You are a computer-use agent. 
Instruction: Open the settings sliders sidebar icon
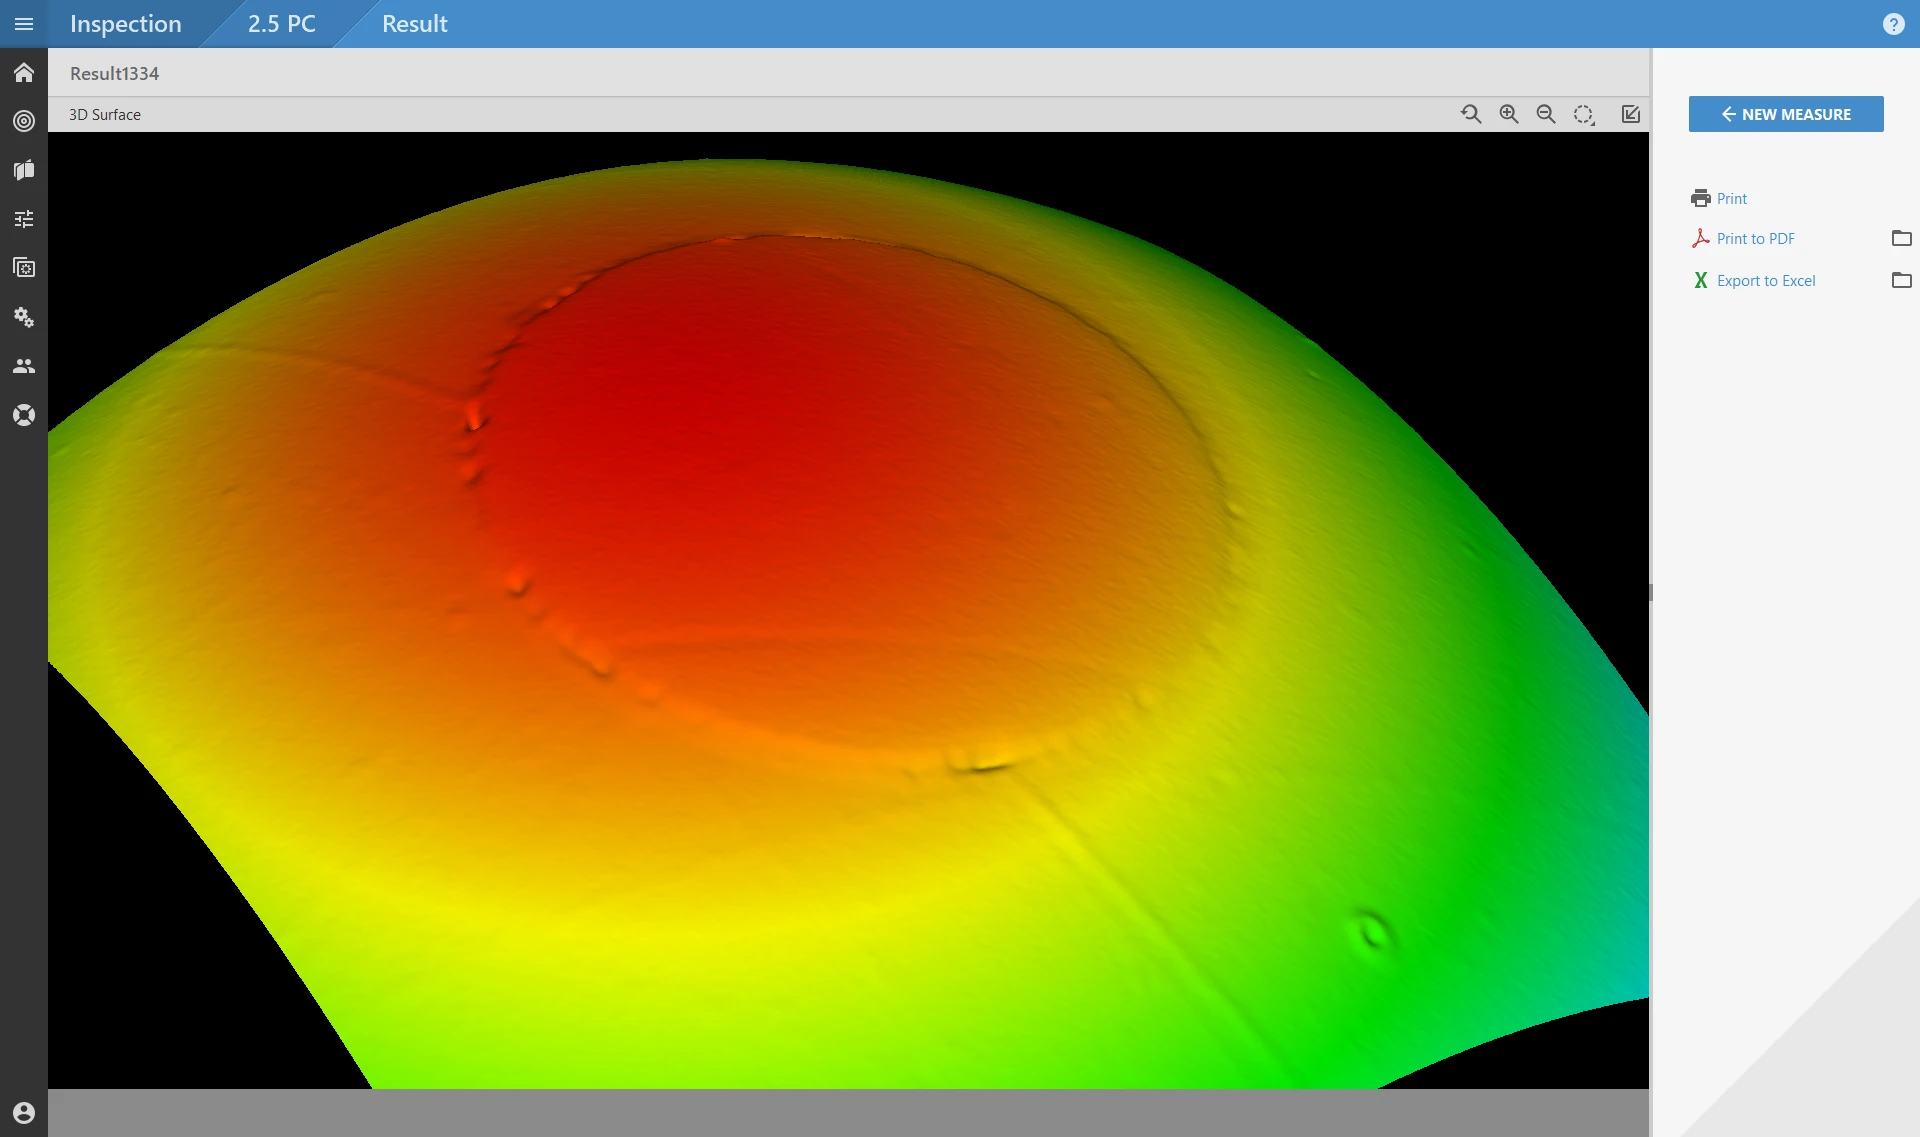pyautogui.click(x=23, y=218)
